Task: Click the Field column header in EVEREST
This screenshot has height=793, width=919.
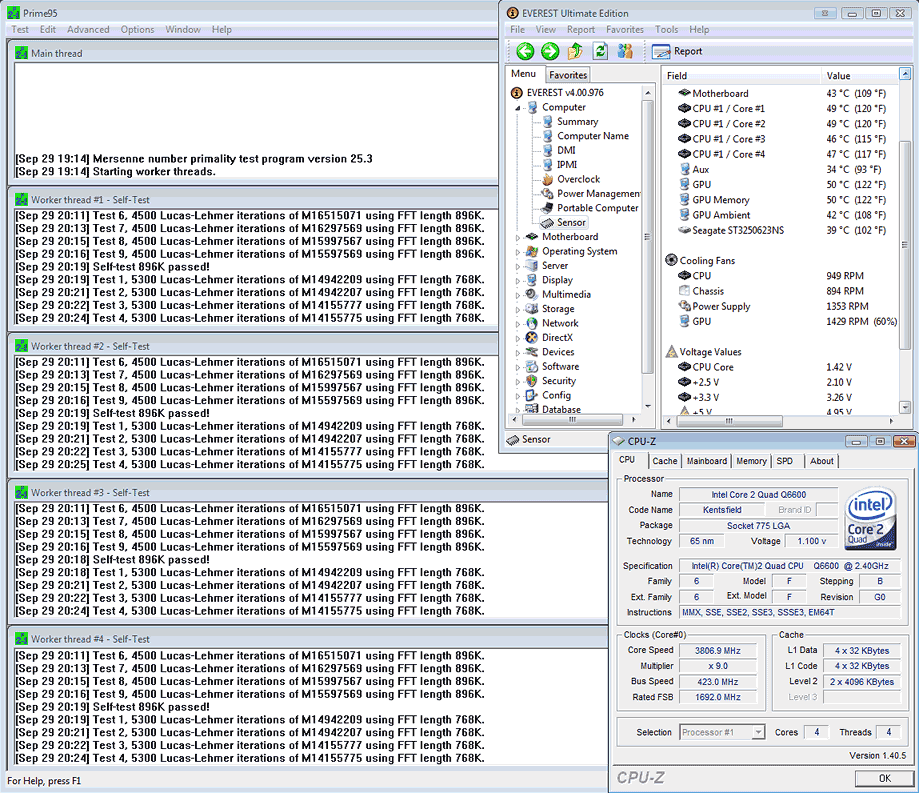Action: 741,76
